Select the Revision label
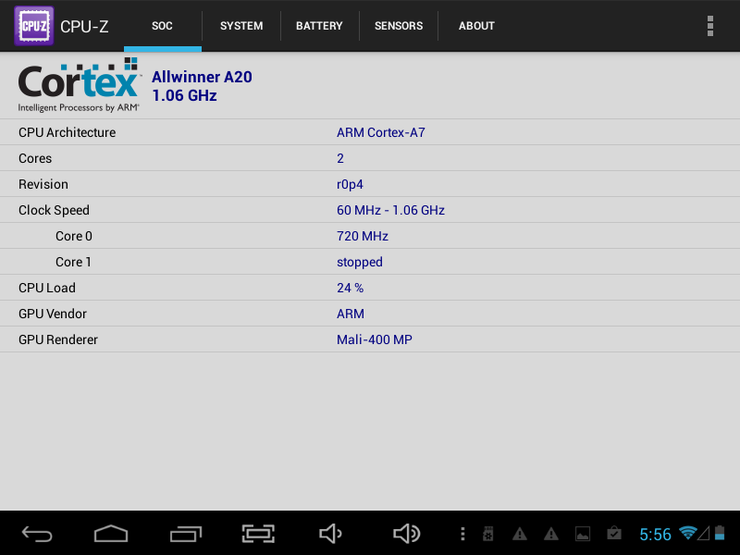 pyautogui.click(x=43, y=185)
